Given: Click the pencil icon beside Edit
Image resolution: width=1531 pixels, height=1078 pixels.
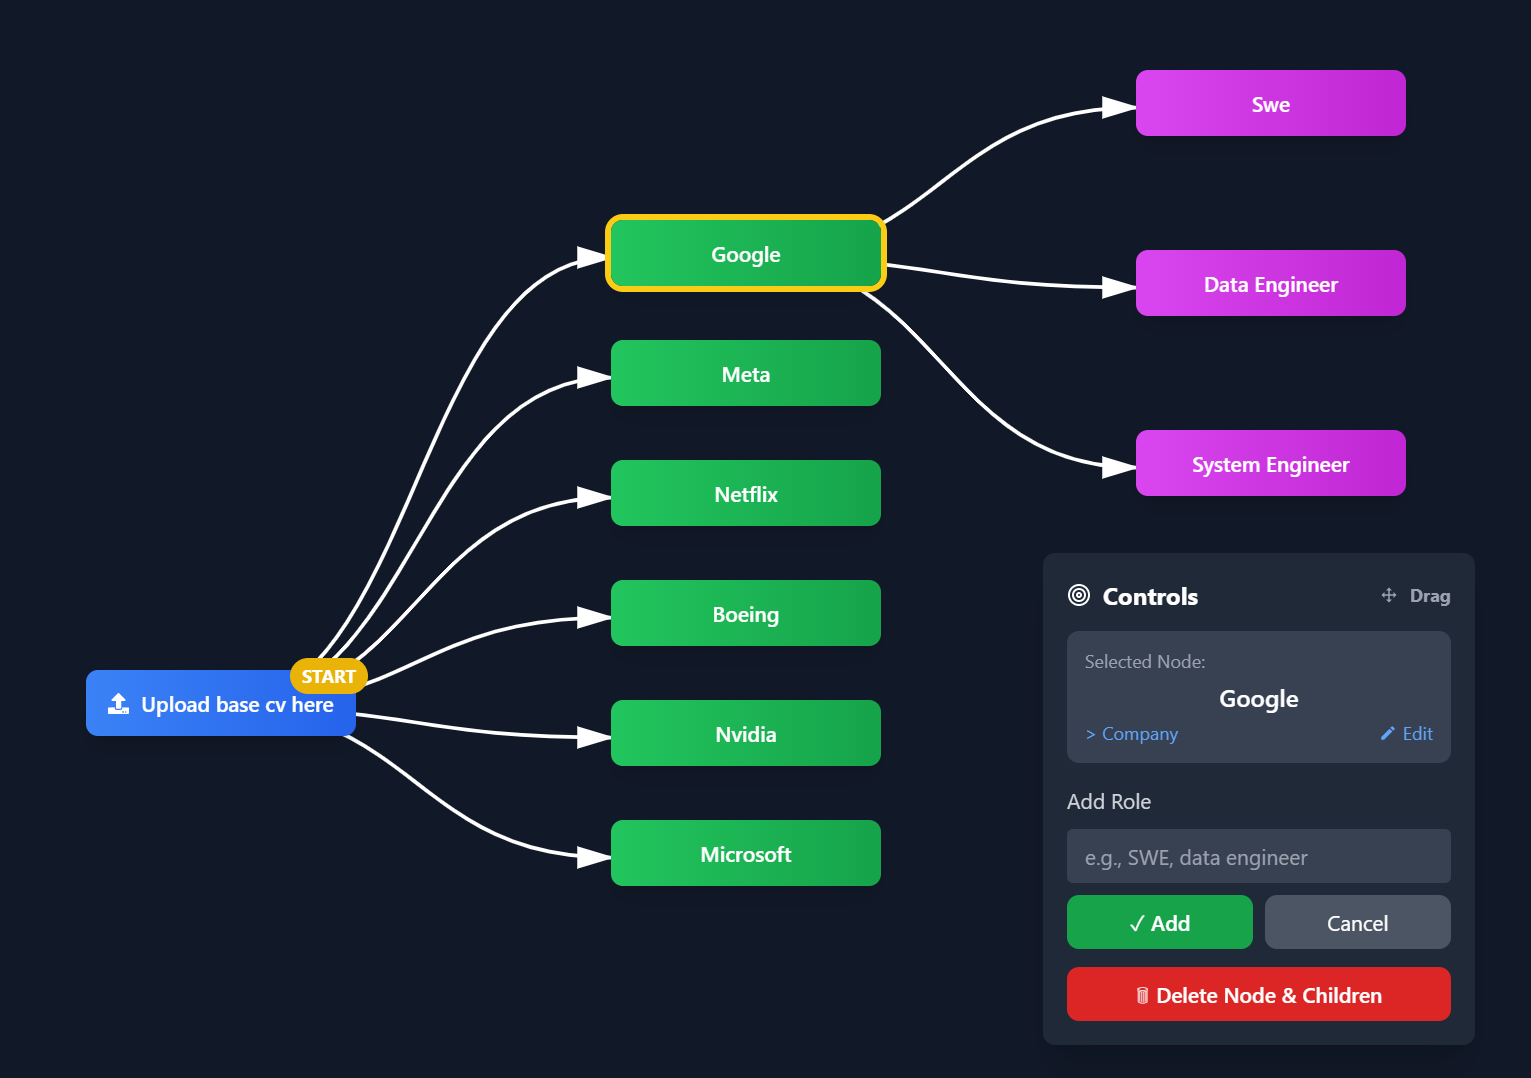Looking at the screenshot, I should pos(1388,733).
